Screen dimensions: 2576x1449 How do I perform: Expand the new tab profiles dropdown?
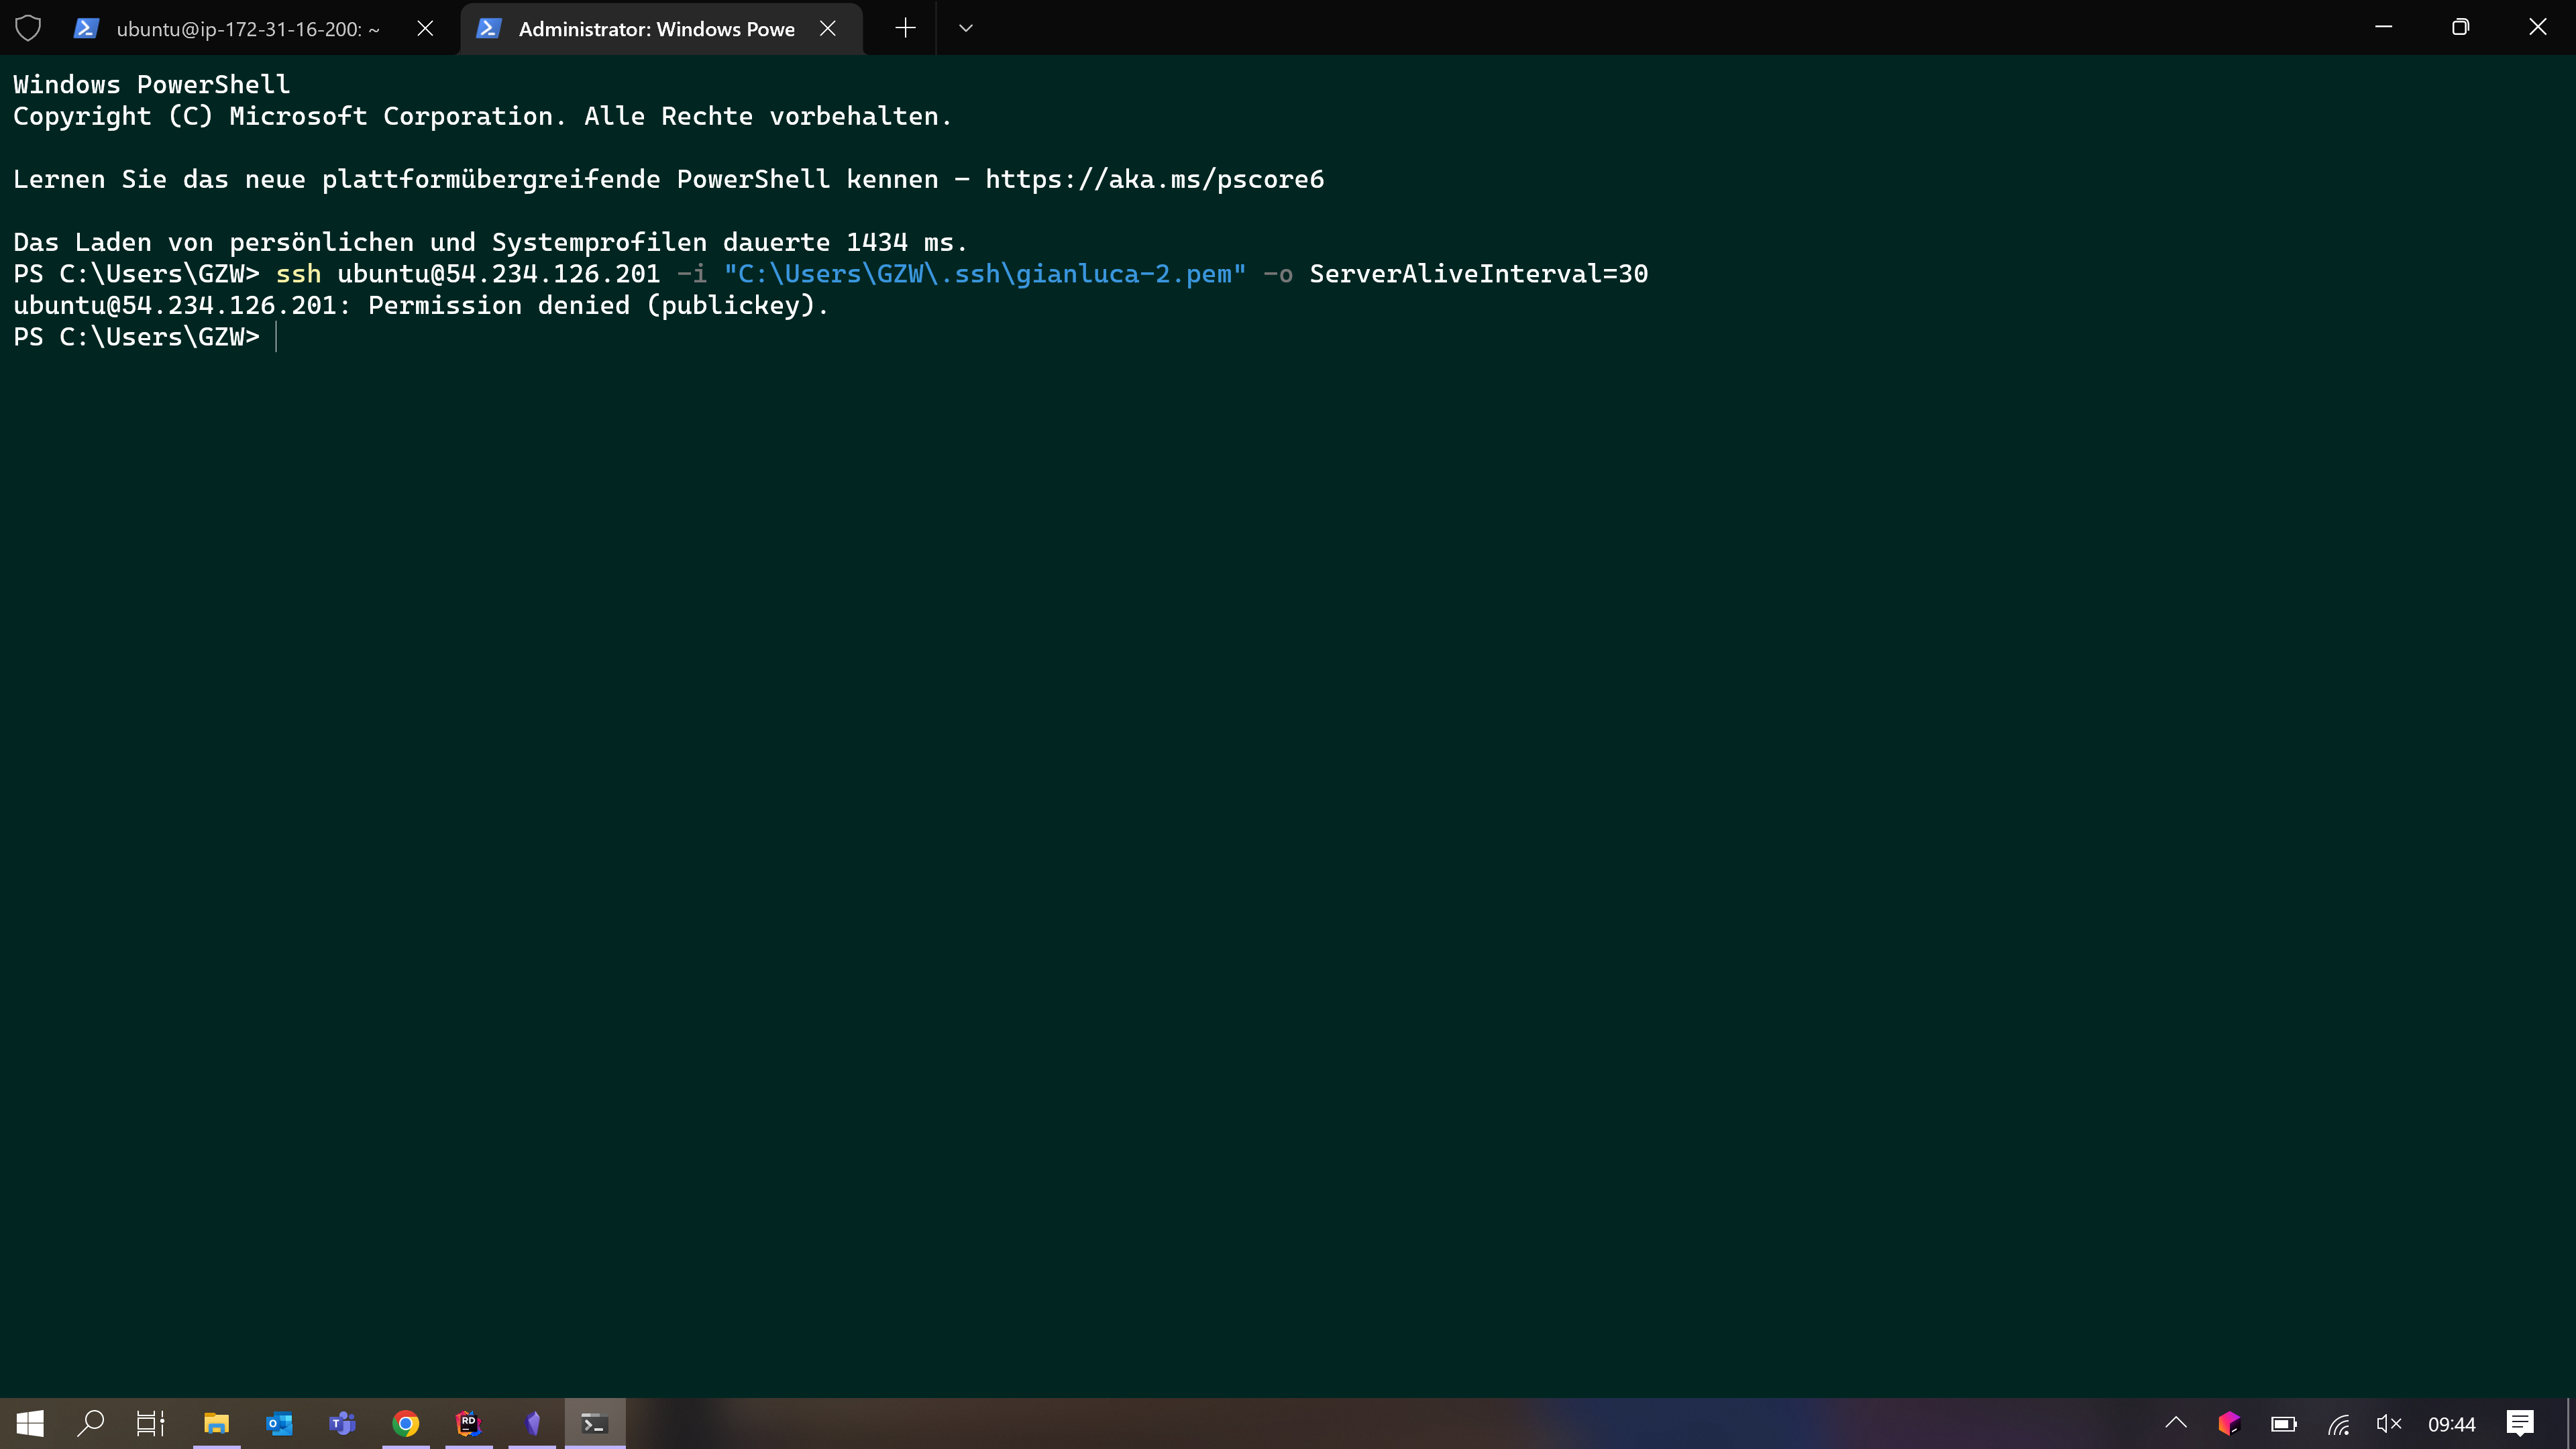pos(965,28)
